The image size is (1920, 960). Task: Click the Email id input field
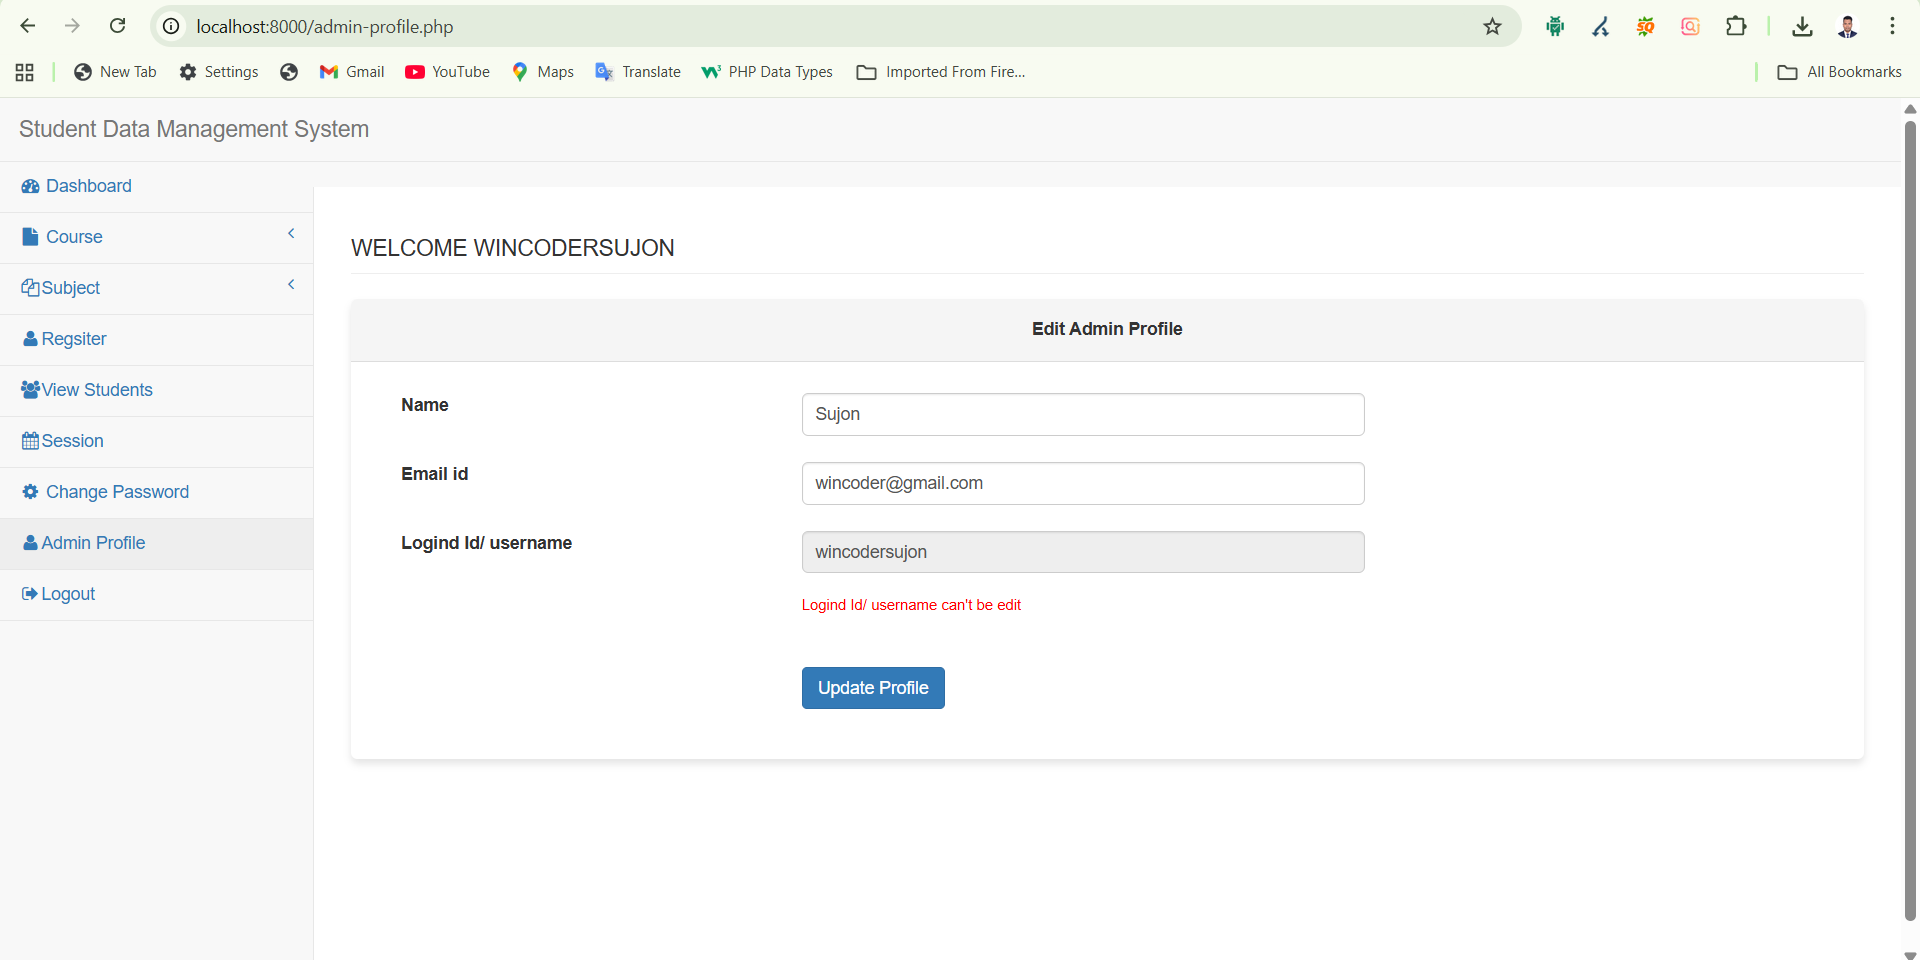1082,483
